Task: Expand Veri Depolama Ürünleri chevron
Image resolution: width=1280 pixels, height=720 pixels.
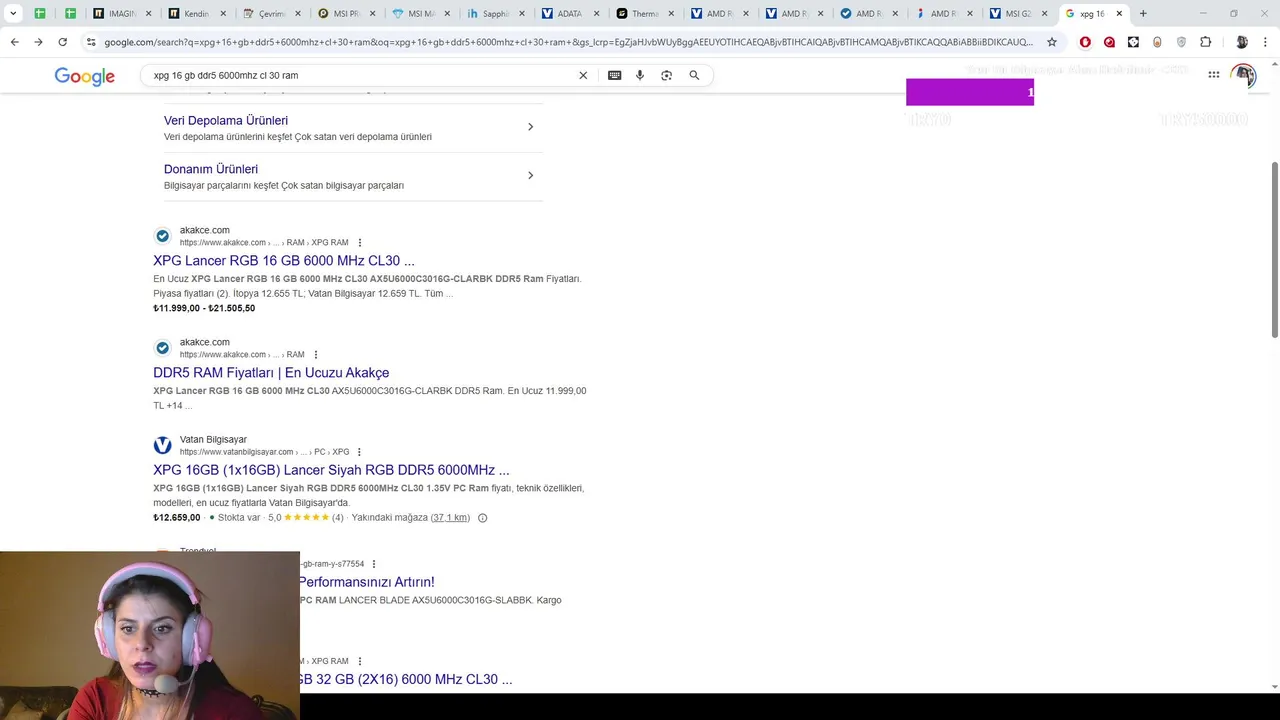Action: point(530,127)
